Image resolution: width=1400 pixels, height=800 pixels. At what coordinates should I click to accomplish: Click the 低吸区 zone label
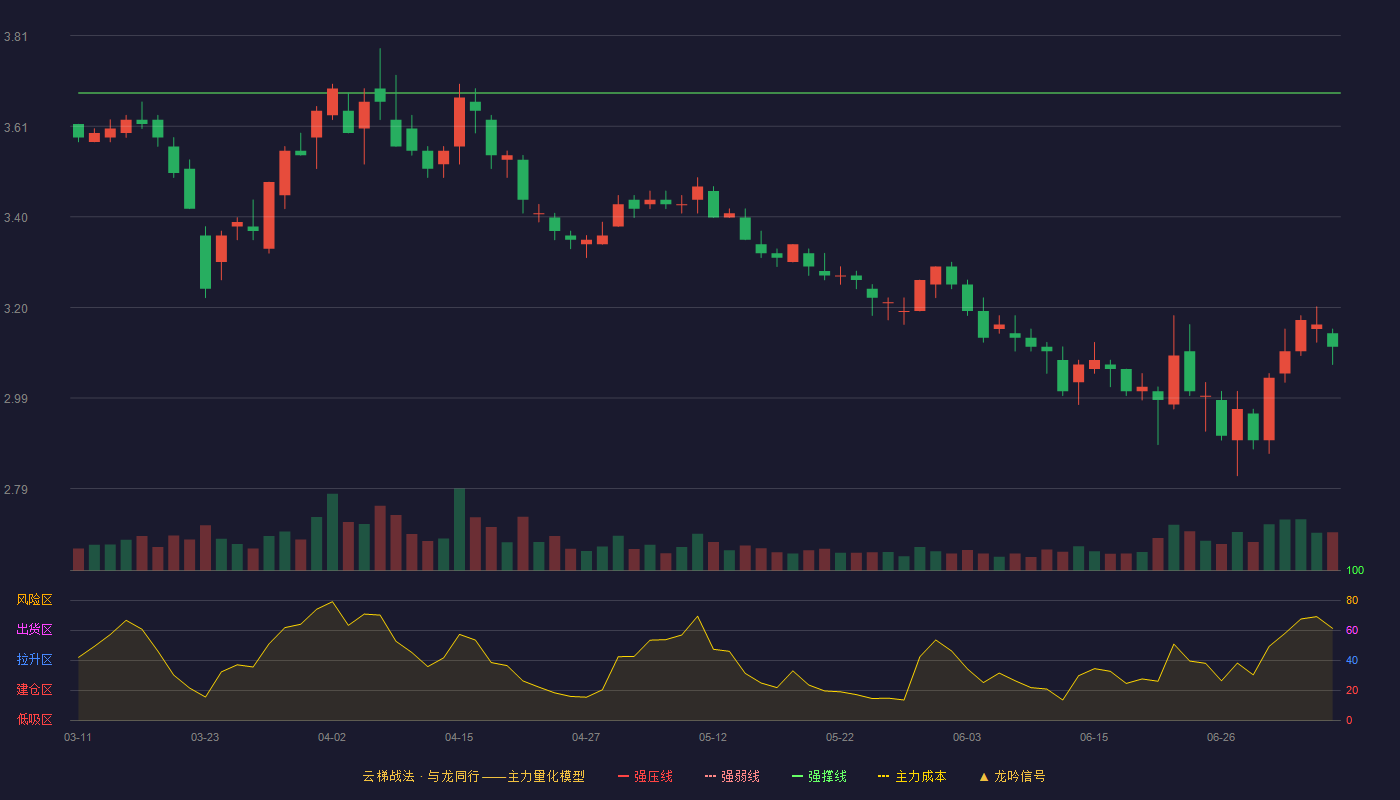[x=35, y=719]
